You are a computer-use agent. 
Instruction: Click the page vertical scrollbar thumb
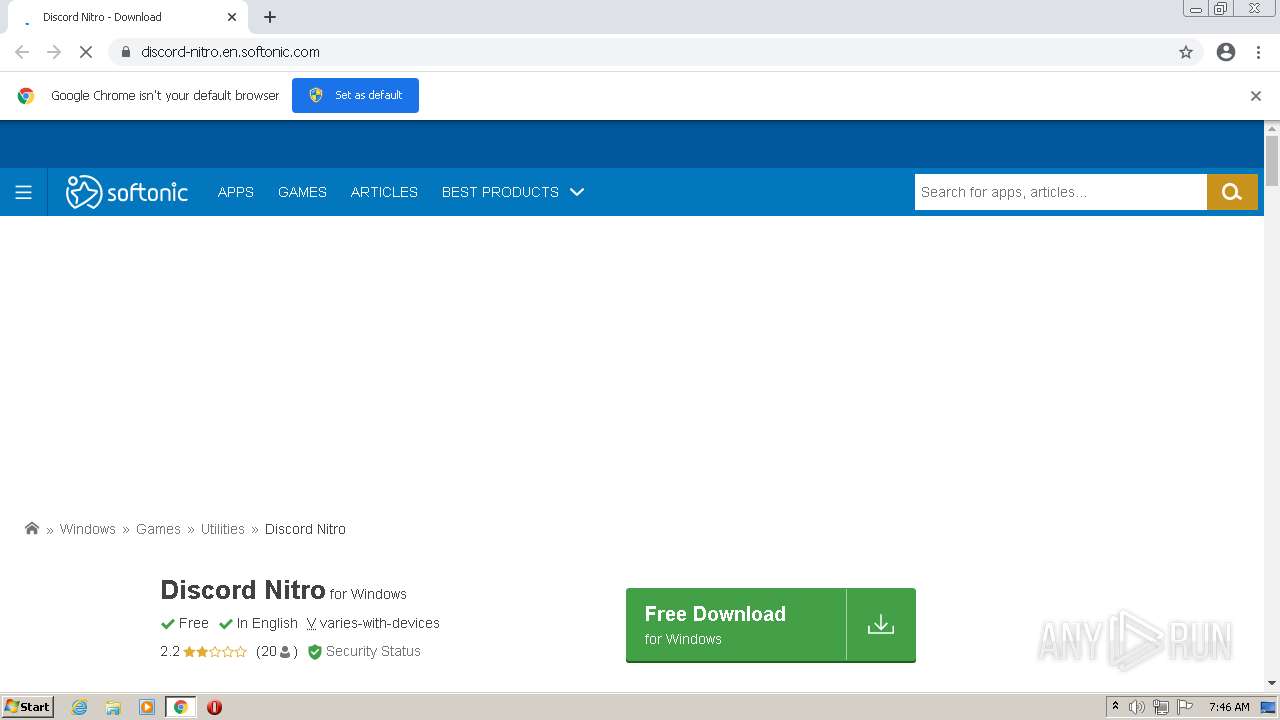pos(1272,160)
